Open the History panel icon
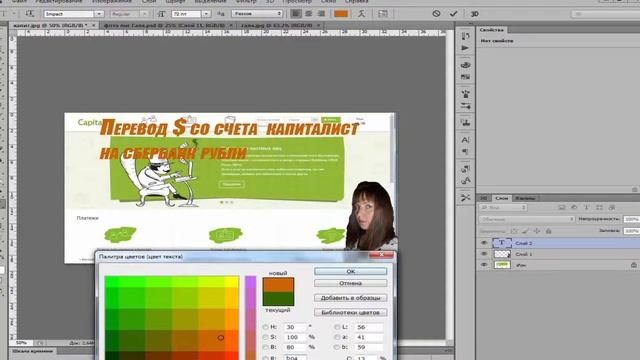The width and height of the screenshot is (640, 360). click(x=465, y=36)
